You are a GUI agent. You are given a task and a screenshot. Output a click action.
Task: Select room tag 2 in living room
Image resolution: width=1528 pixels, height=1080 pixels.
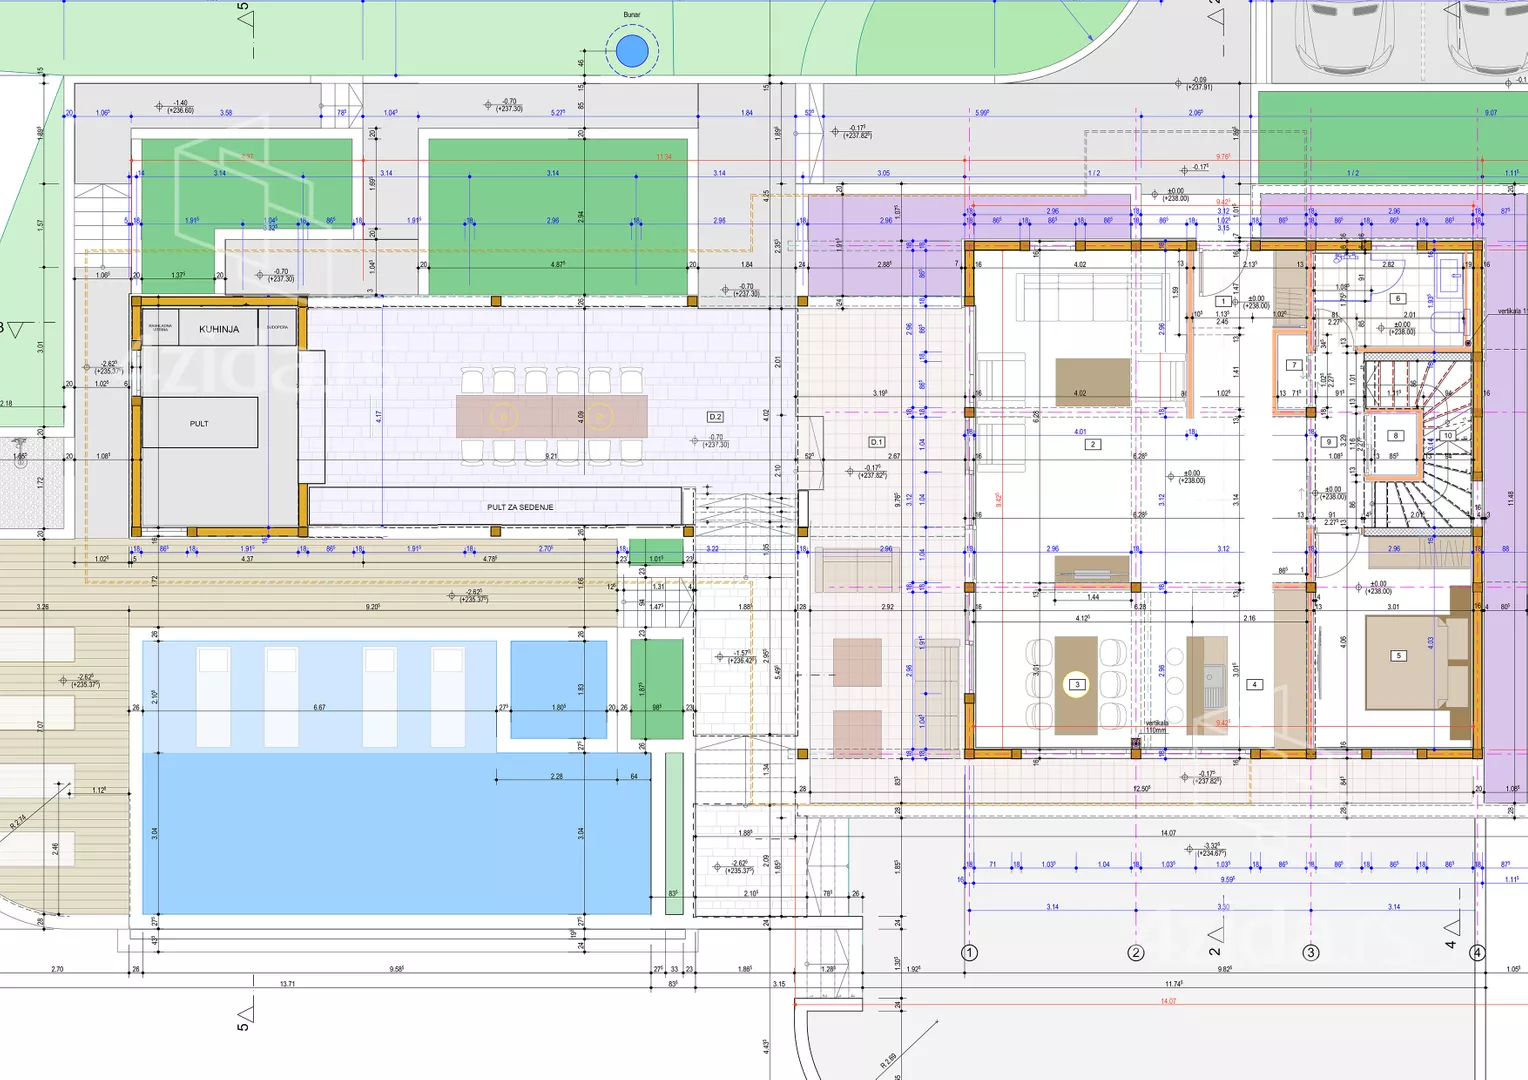tap(1093, 444)
